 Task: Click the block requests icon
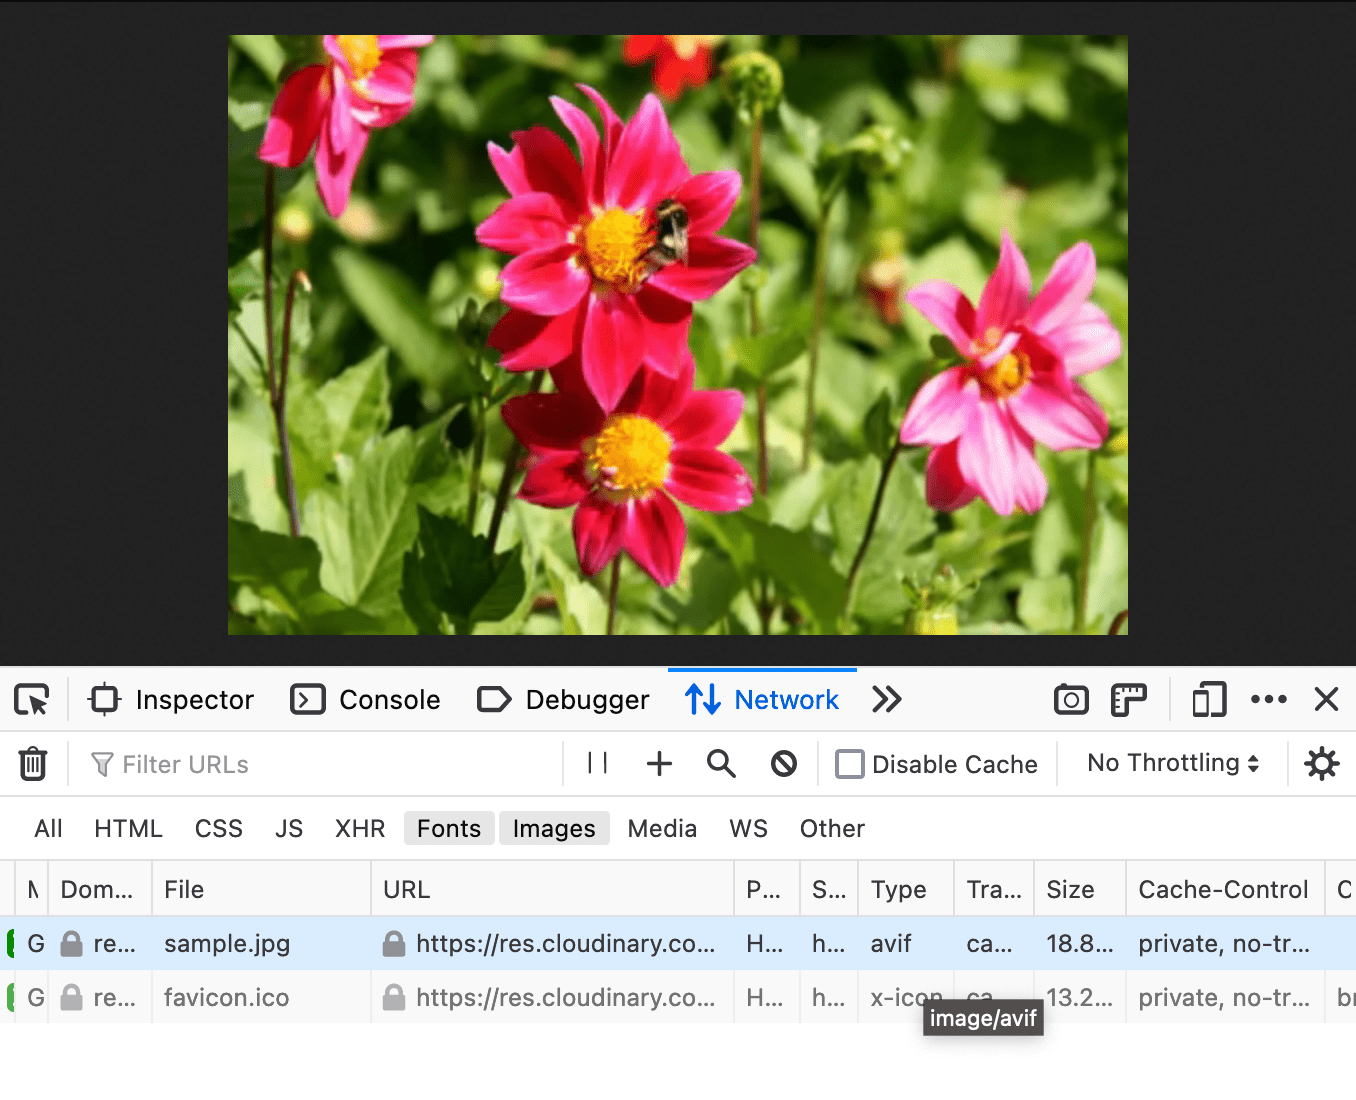click(x=783, y=763)
